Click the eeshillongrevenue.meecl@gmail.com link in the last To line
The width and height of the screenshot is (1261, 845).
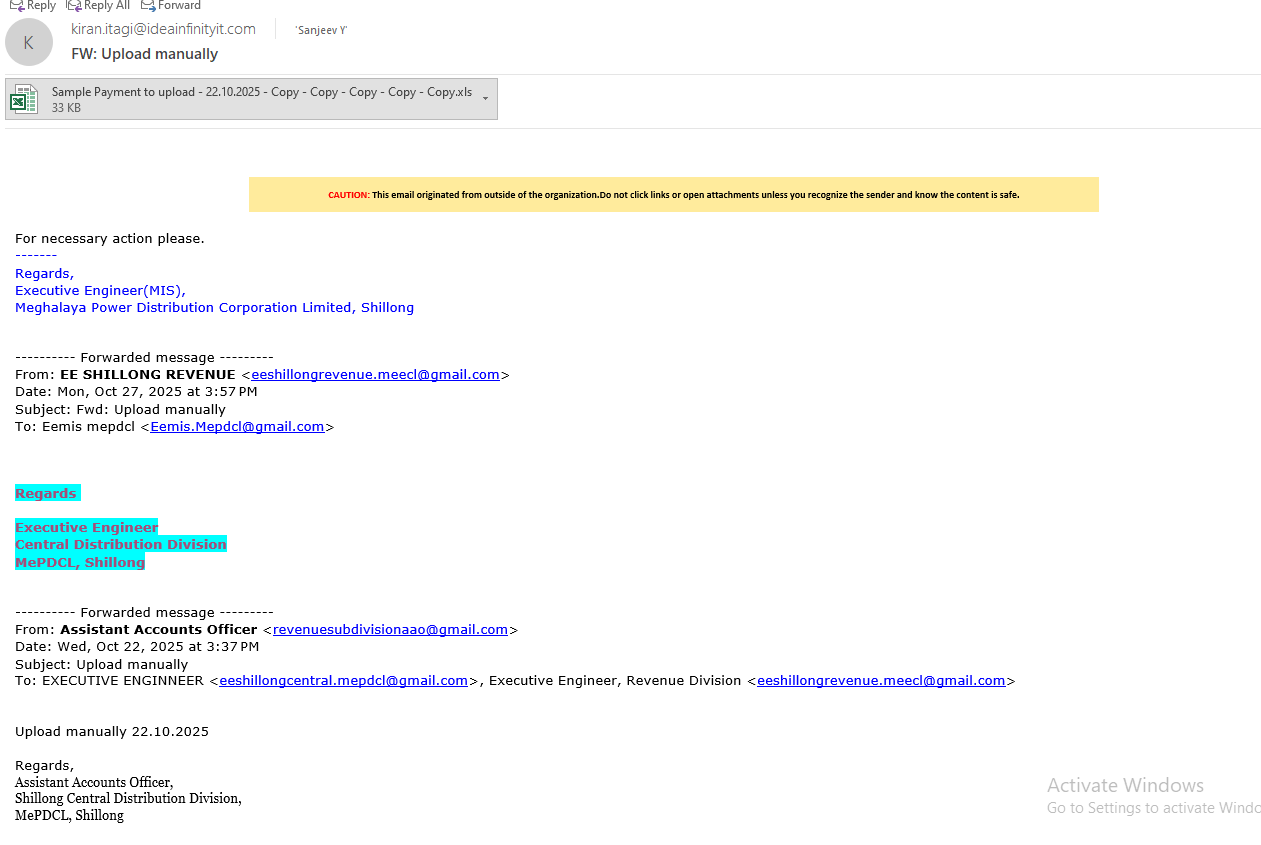(881, 680)
